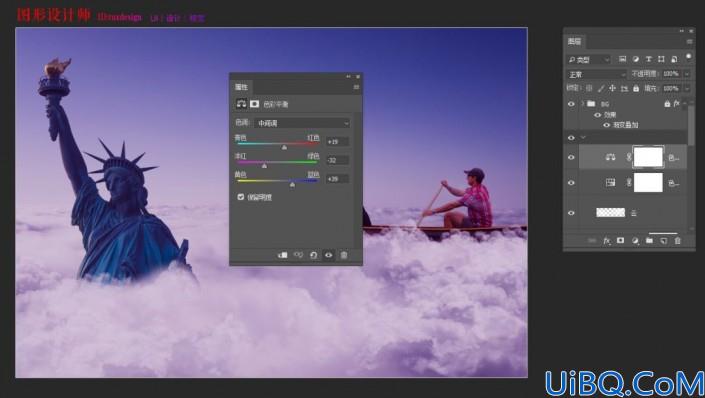Add a layer mask from Layers footer

620,241
